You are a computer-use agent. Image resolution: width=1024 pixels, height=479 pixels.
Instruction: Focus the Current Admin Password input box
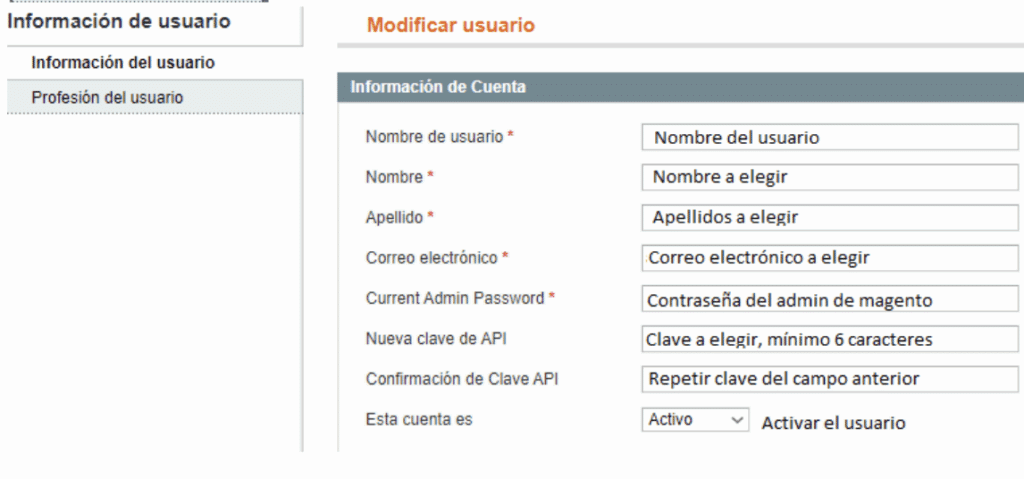(829, 299)
